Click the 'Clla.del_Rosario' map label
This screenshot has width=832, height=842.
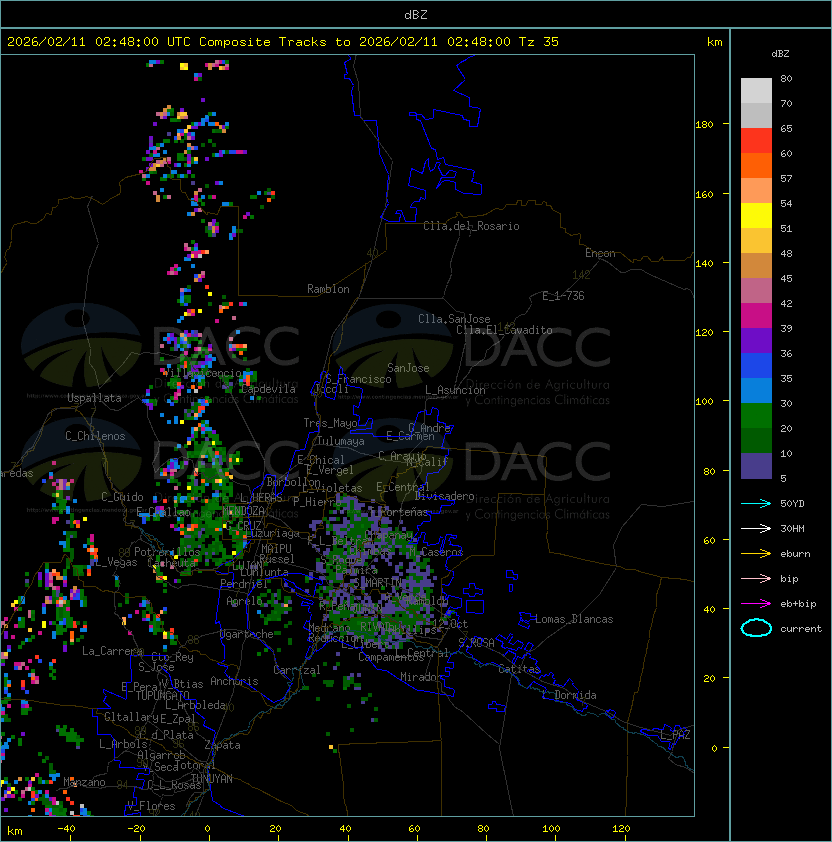[471, 226]
